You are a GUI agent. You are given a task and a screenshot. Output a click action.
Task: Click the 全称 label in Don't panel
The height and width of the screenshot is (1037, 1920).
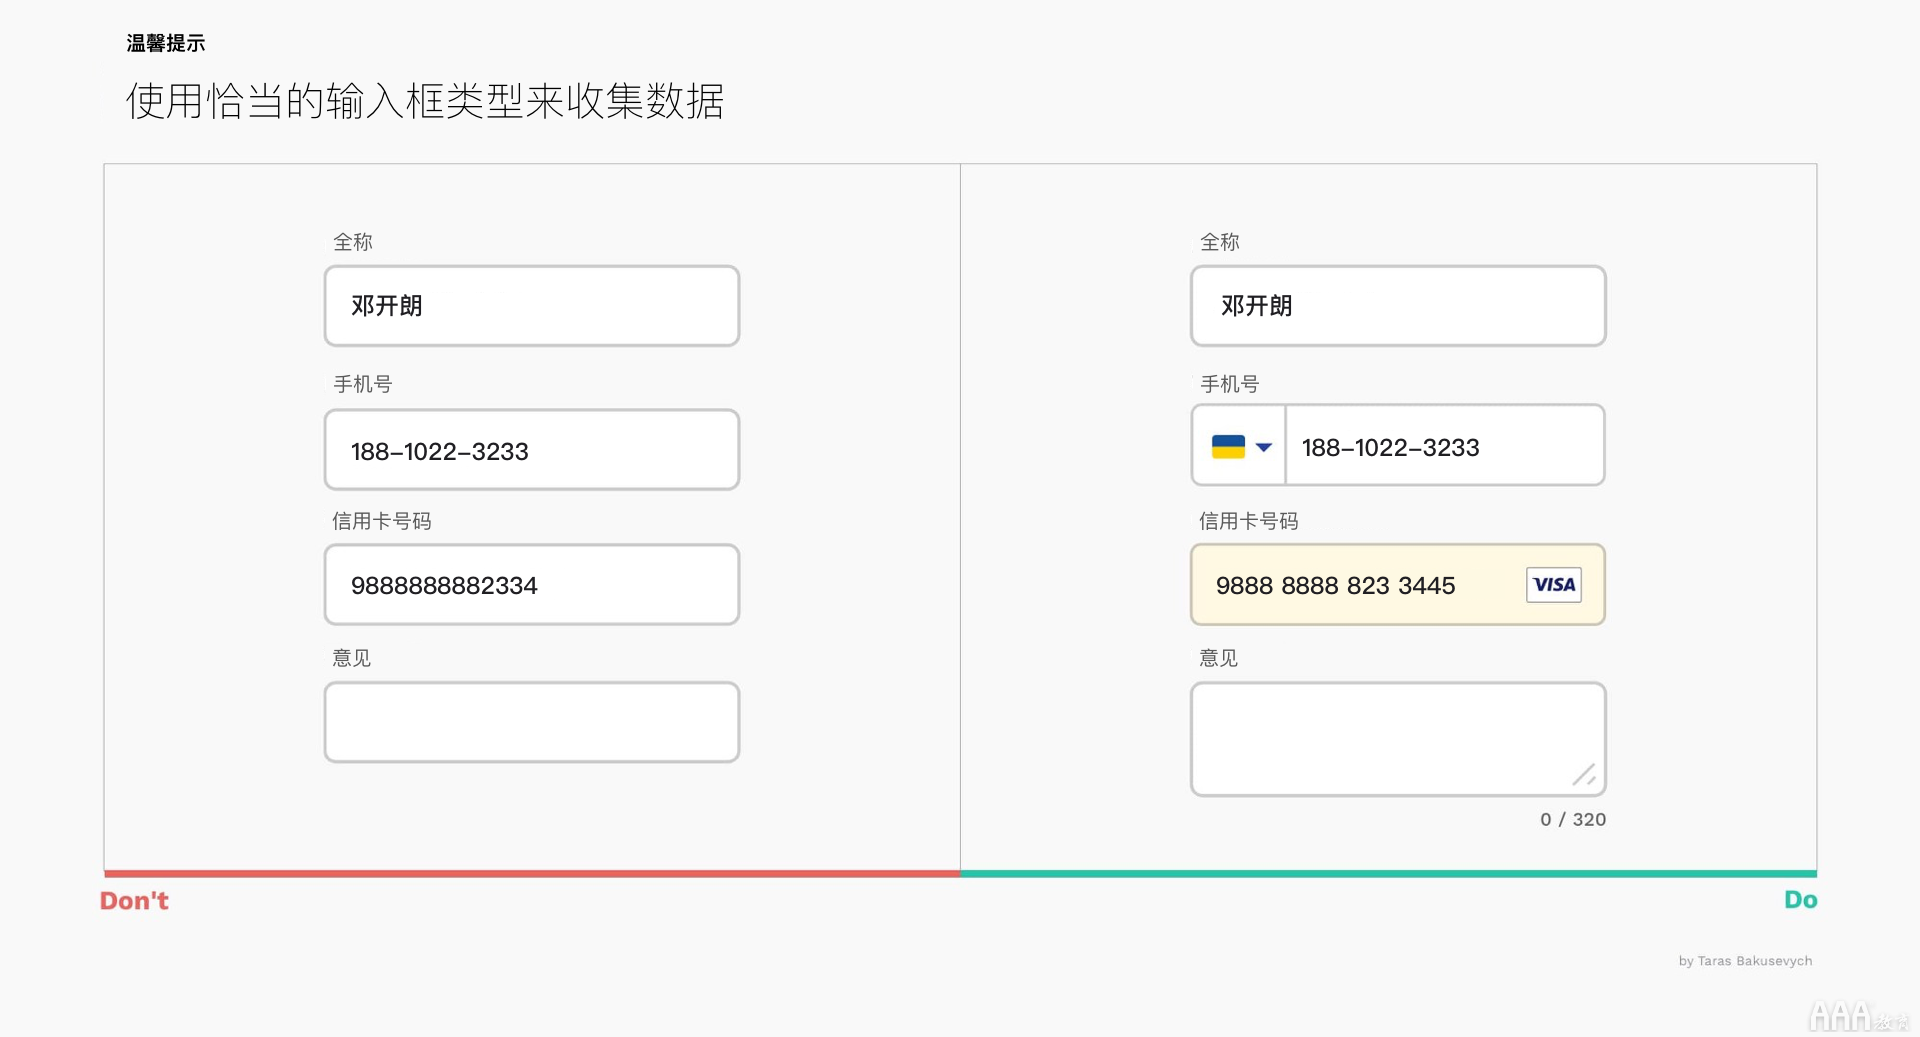point(353,242)
